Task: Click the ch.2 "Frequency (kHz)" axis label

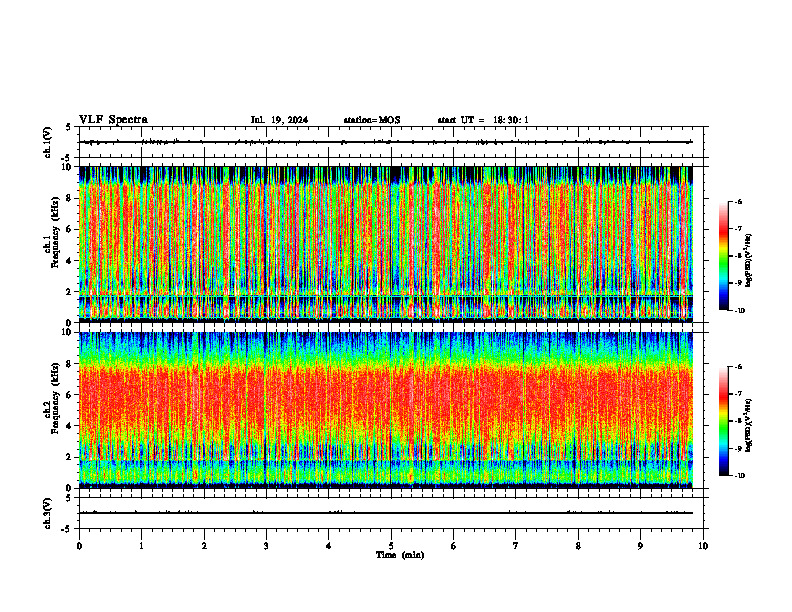Action: point(55,398)
